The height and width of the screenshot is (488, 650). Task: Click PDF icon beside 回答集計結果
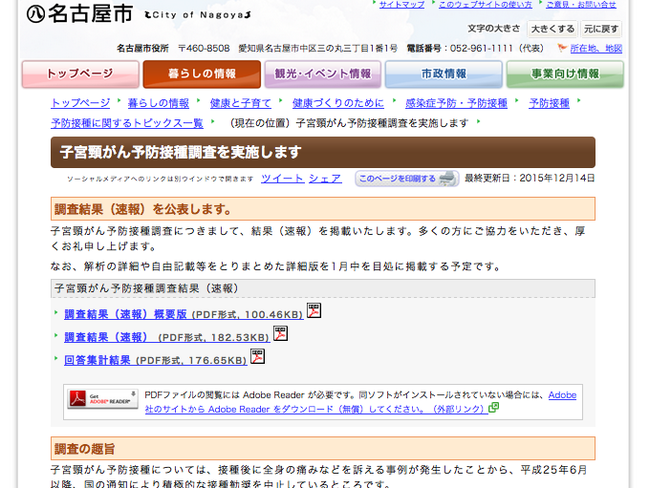point(257,357)
